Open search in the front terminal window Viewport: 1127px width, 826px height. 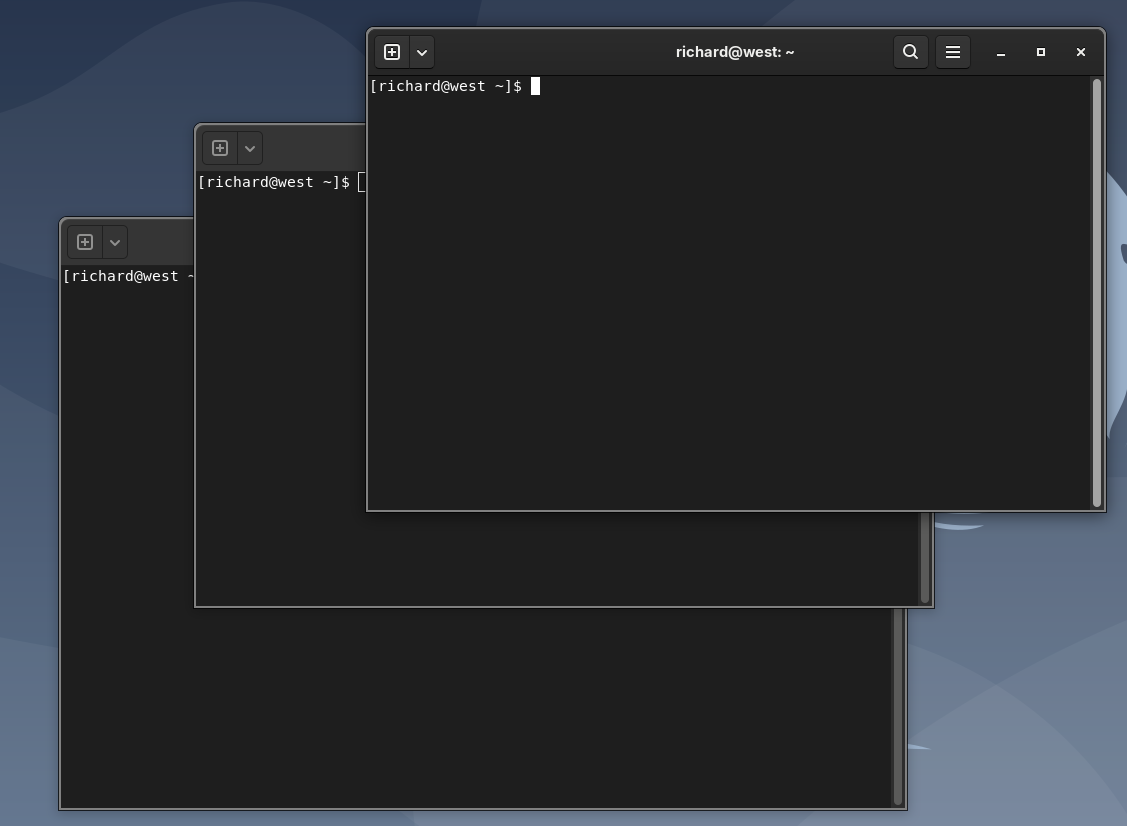click(x=910, y=52)
